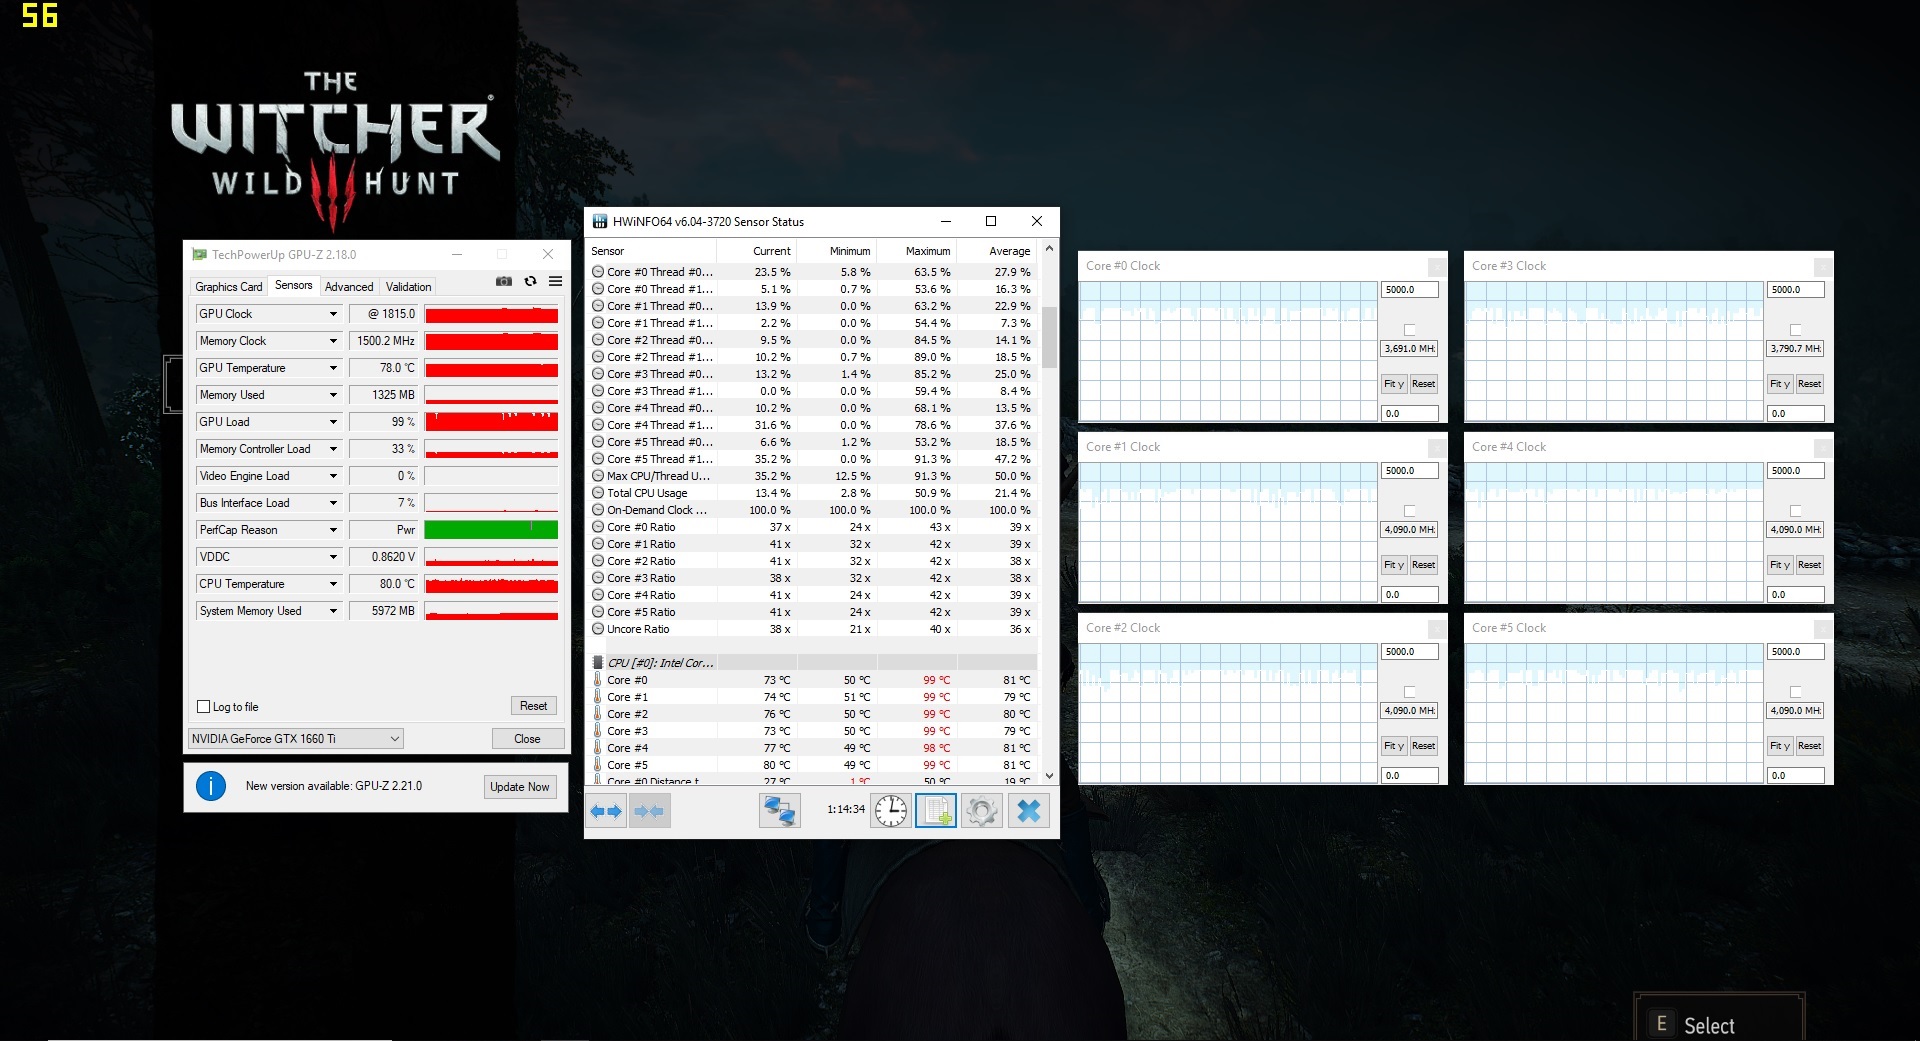Click the blue info icon in update banner
Viewport: 1920px width, 1041px height.
pyautogui.click(x=211, y=786)
